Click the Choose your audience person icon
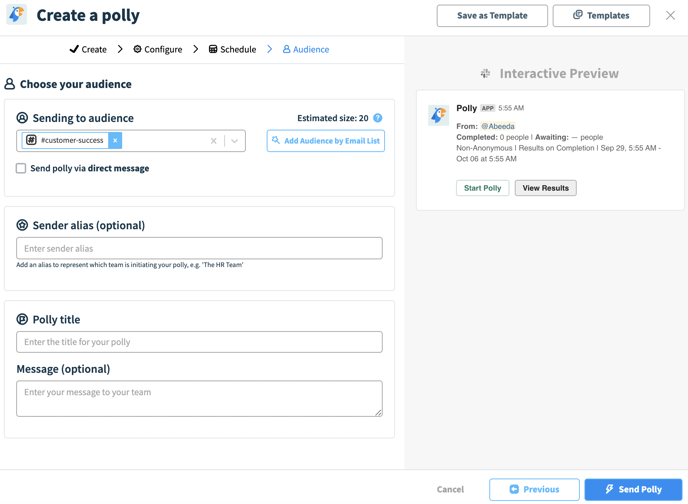688x504 pixels. click(10, 84)
